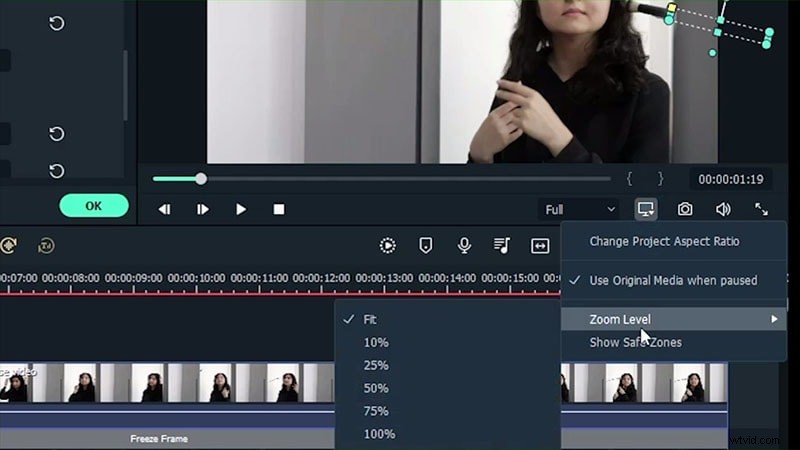Select 25% zoom level
800x450 pixels.
[x=376, y=365]
